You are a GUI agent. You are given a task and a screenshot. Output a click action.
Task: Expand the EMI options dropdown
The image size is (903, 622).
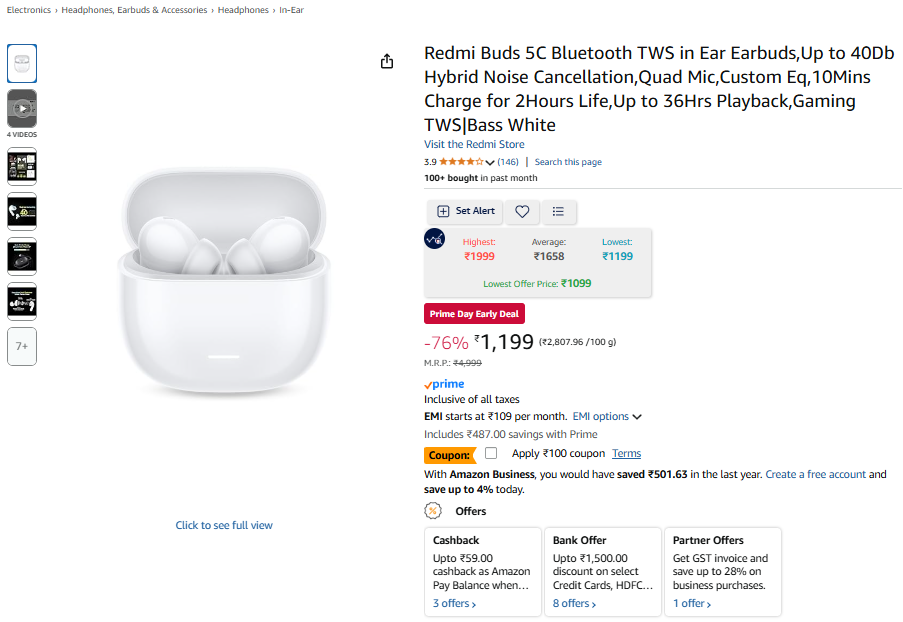pyautogui.click(x=607, y=416)
